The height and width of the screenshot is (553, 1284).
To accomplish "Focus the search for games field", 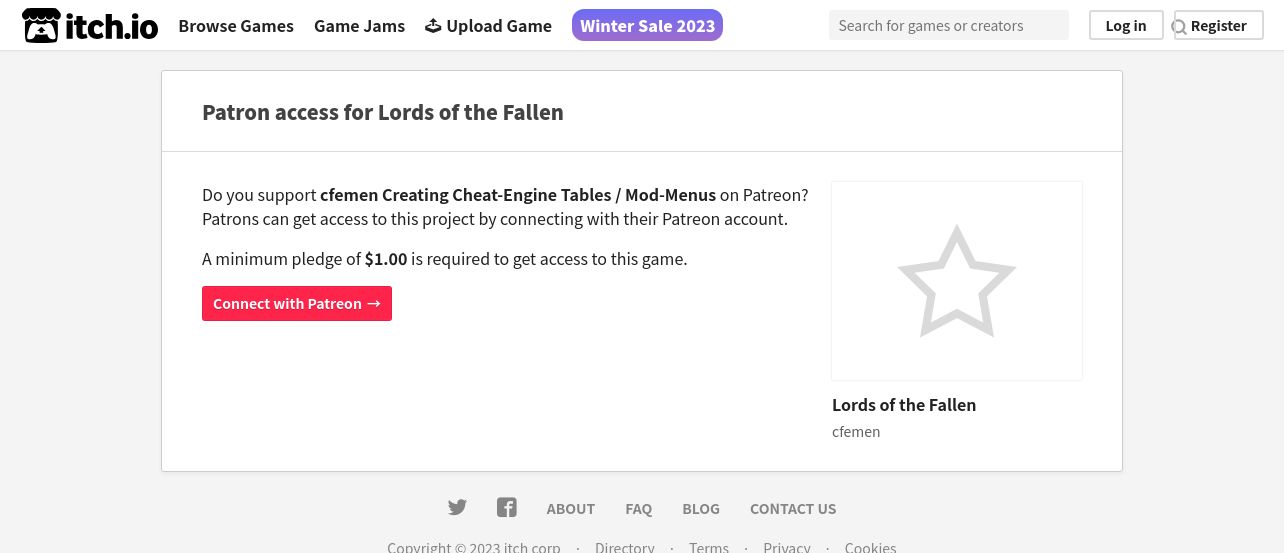I will point(949,25).
